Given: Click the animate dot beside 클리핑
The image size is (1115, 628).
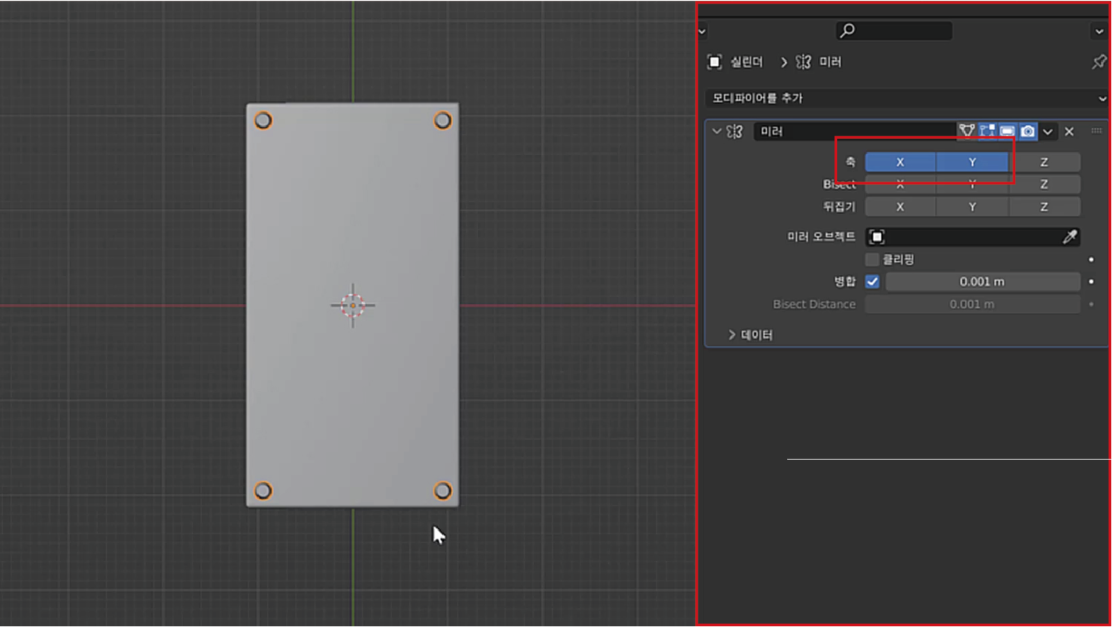Looking at the screenshot, I should point(1092,260).
